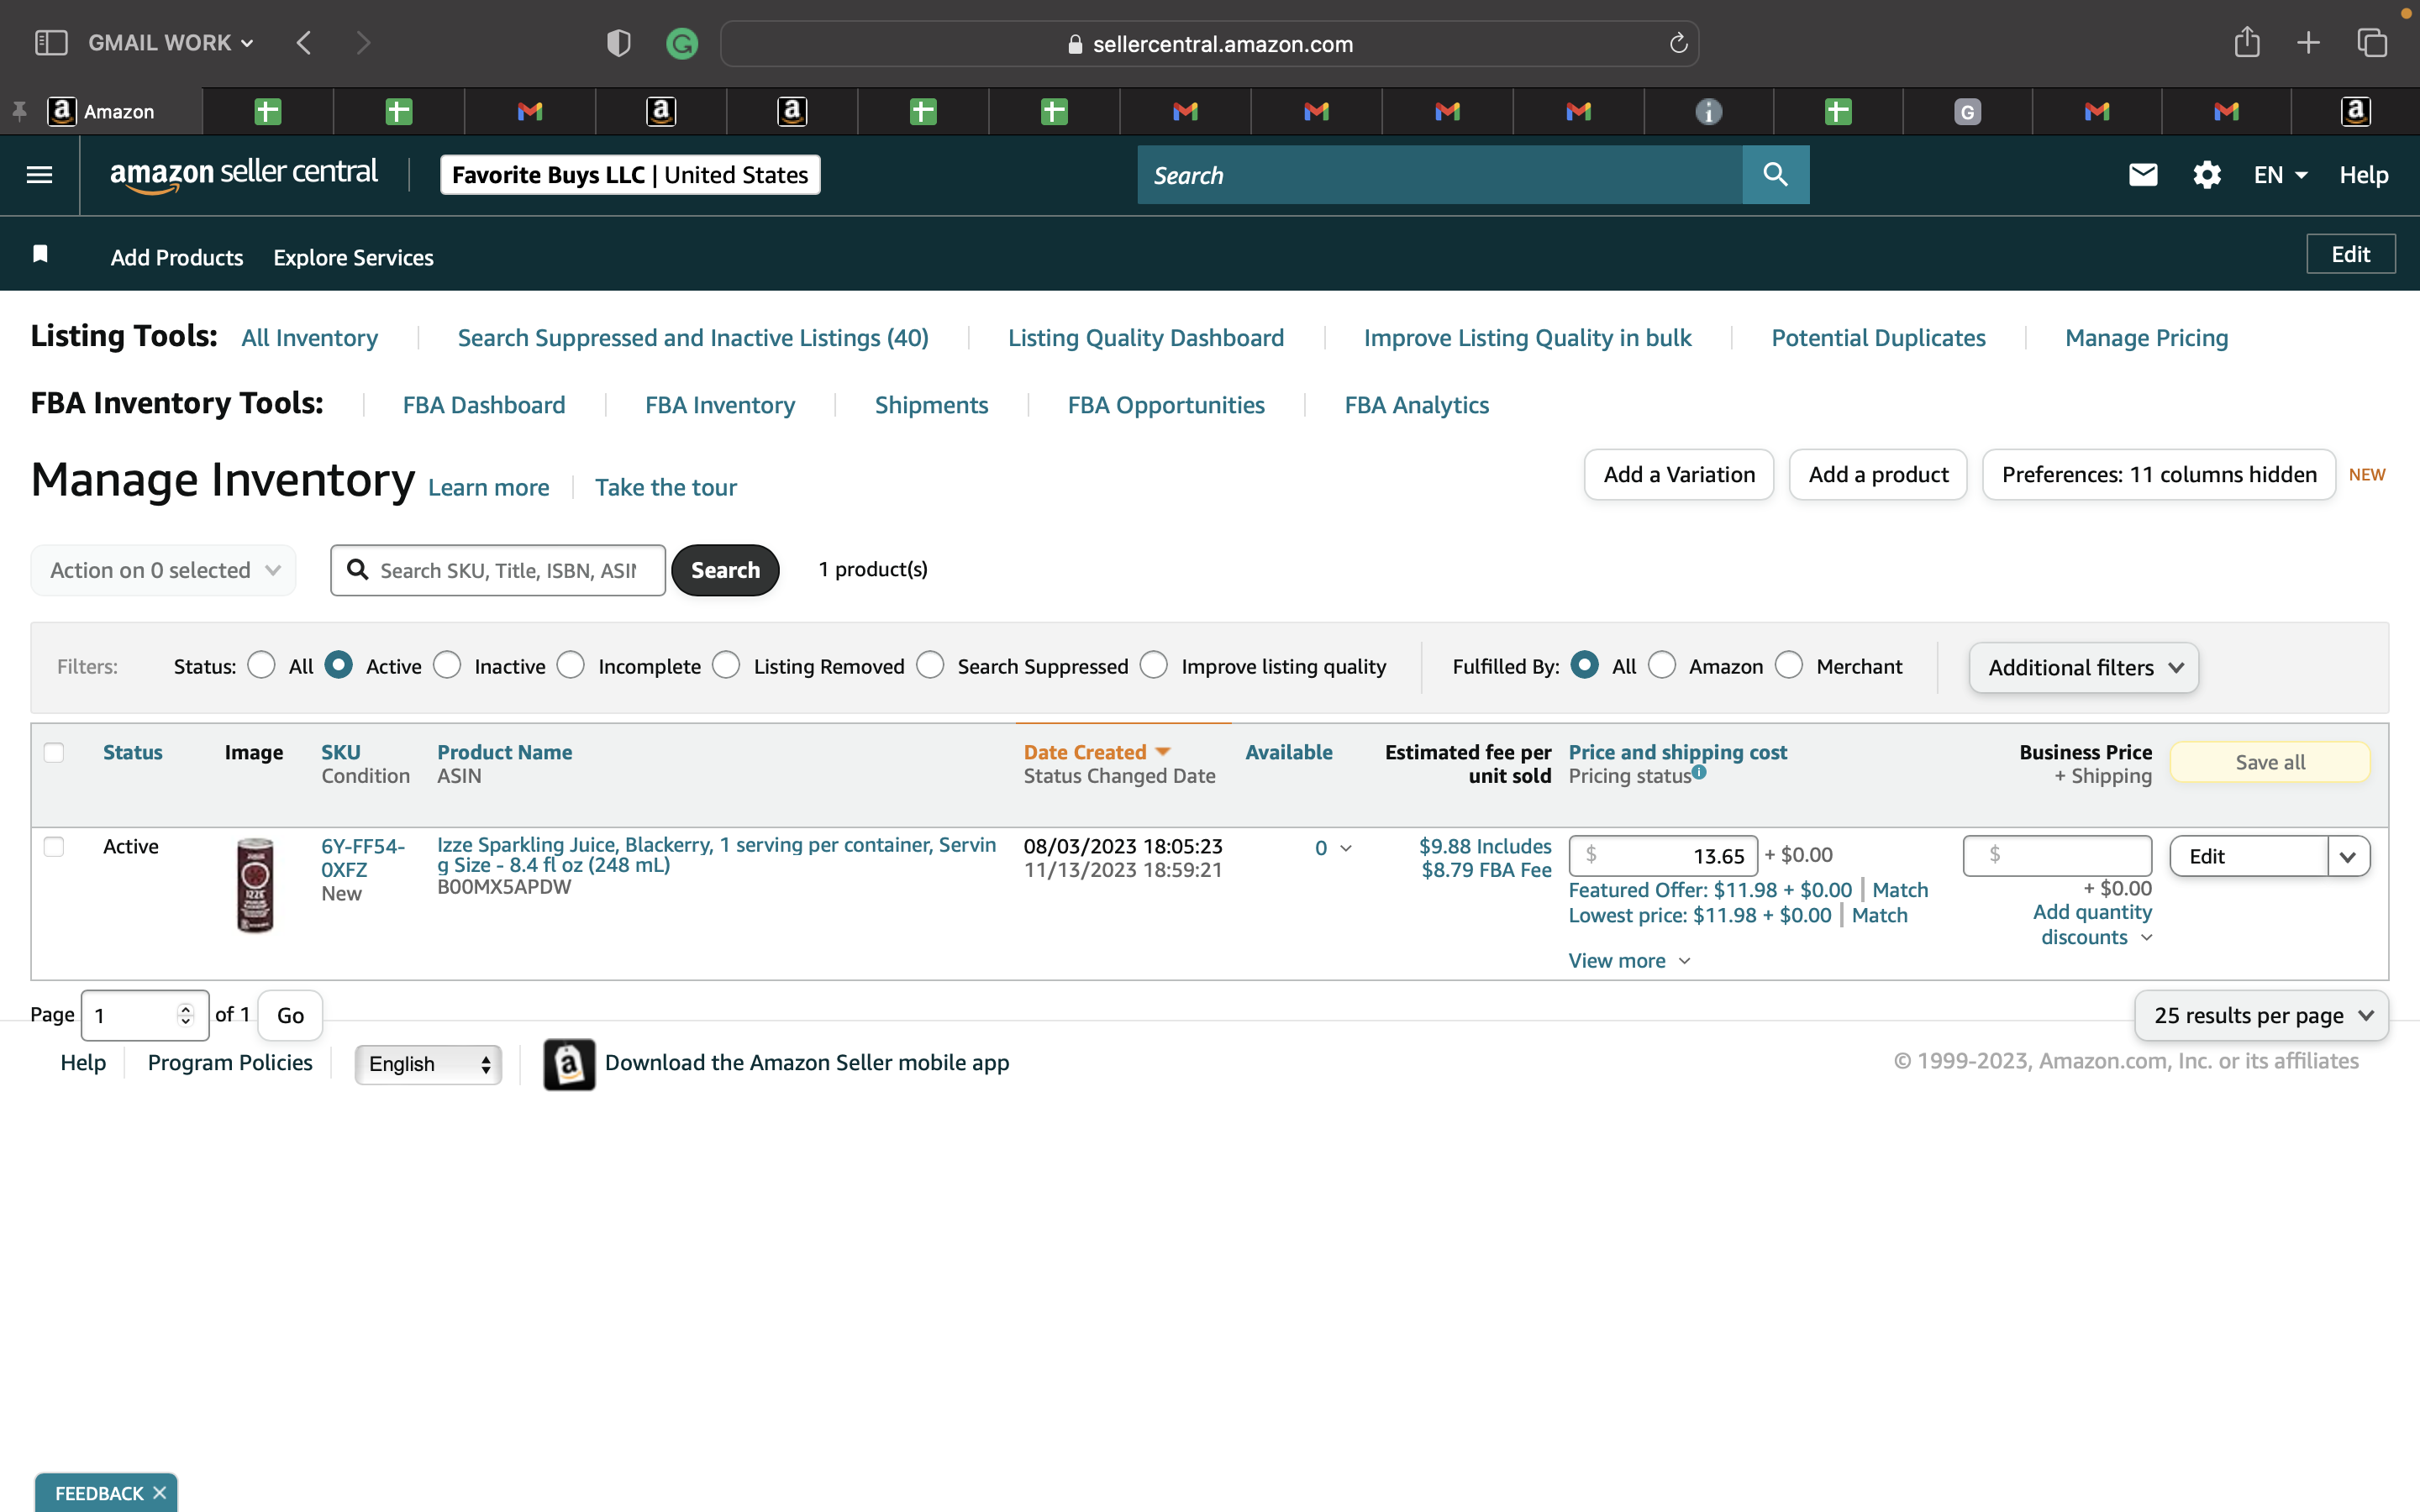This screenshot has width=2420, height=1512.
Task: Expand Add quantity discounts
Action: (x=2092, y=924)
